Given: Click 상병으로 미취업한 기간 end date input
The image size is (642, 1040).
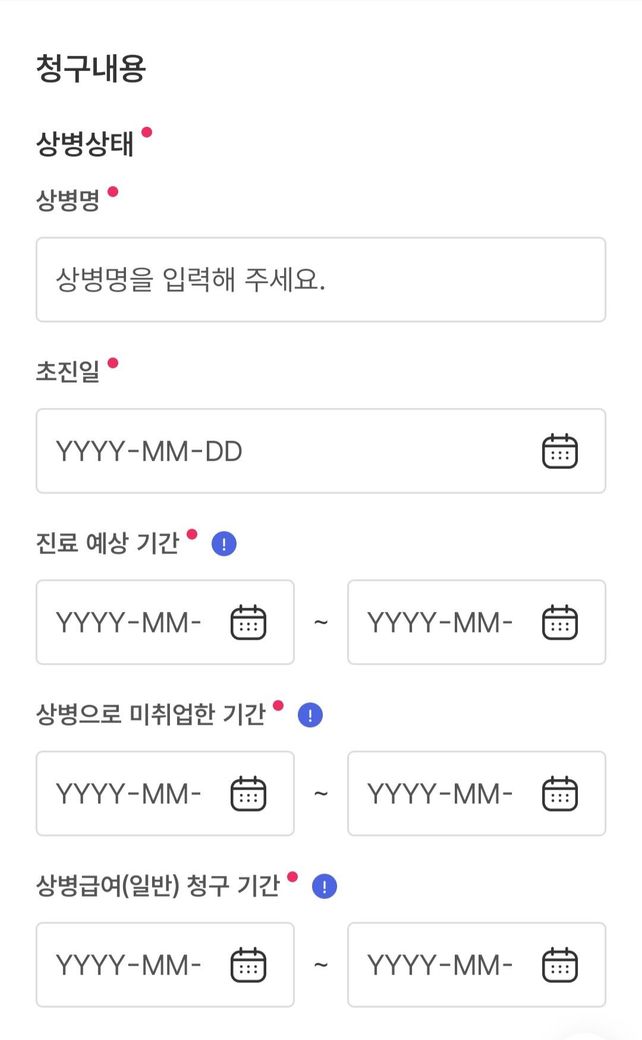Looking at the screenshot, I should point(440,794).
